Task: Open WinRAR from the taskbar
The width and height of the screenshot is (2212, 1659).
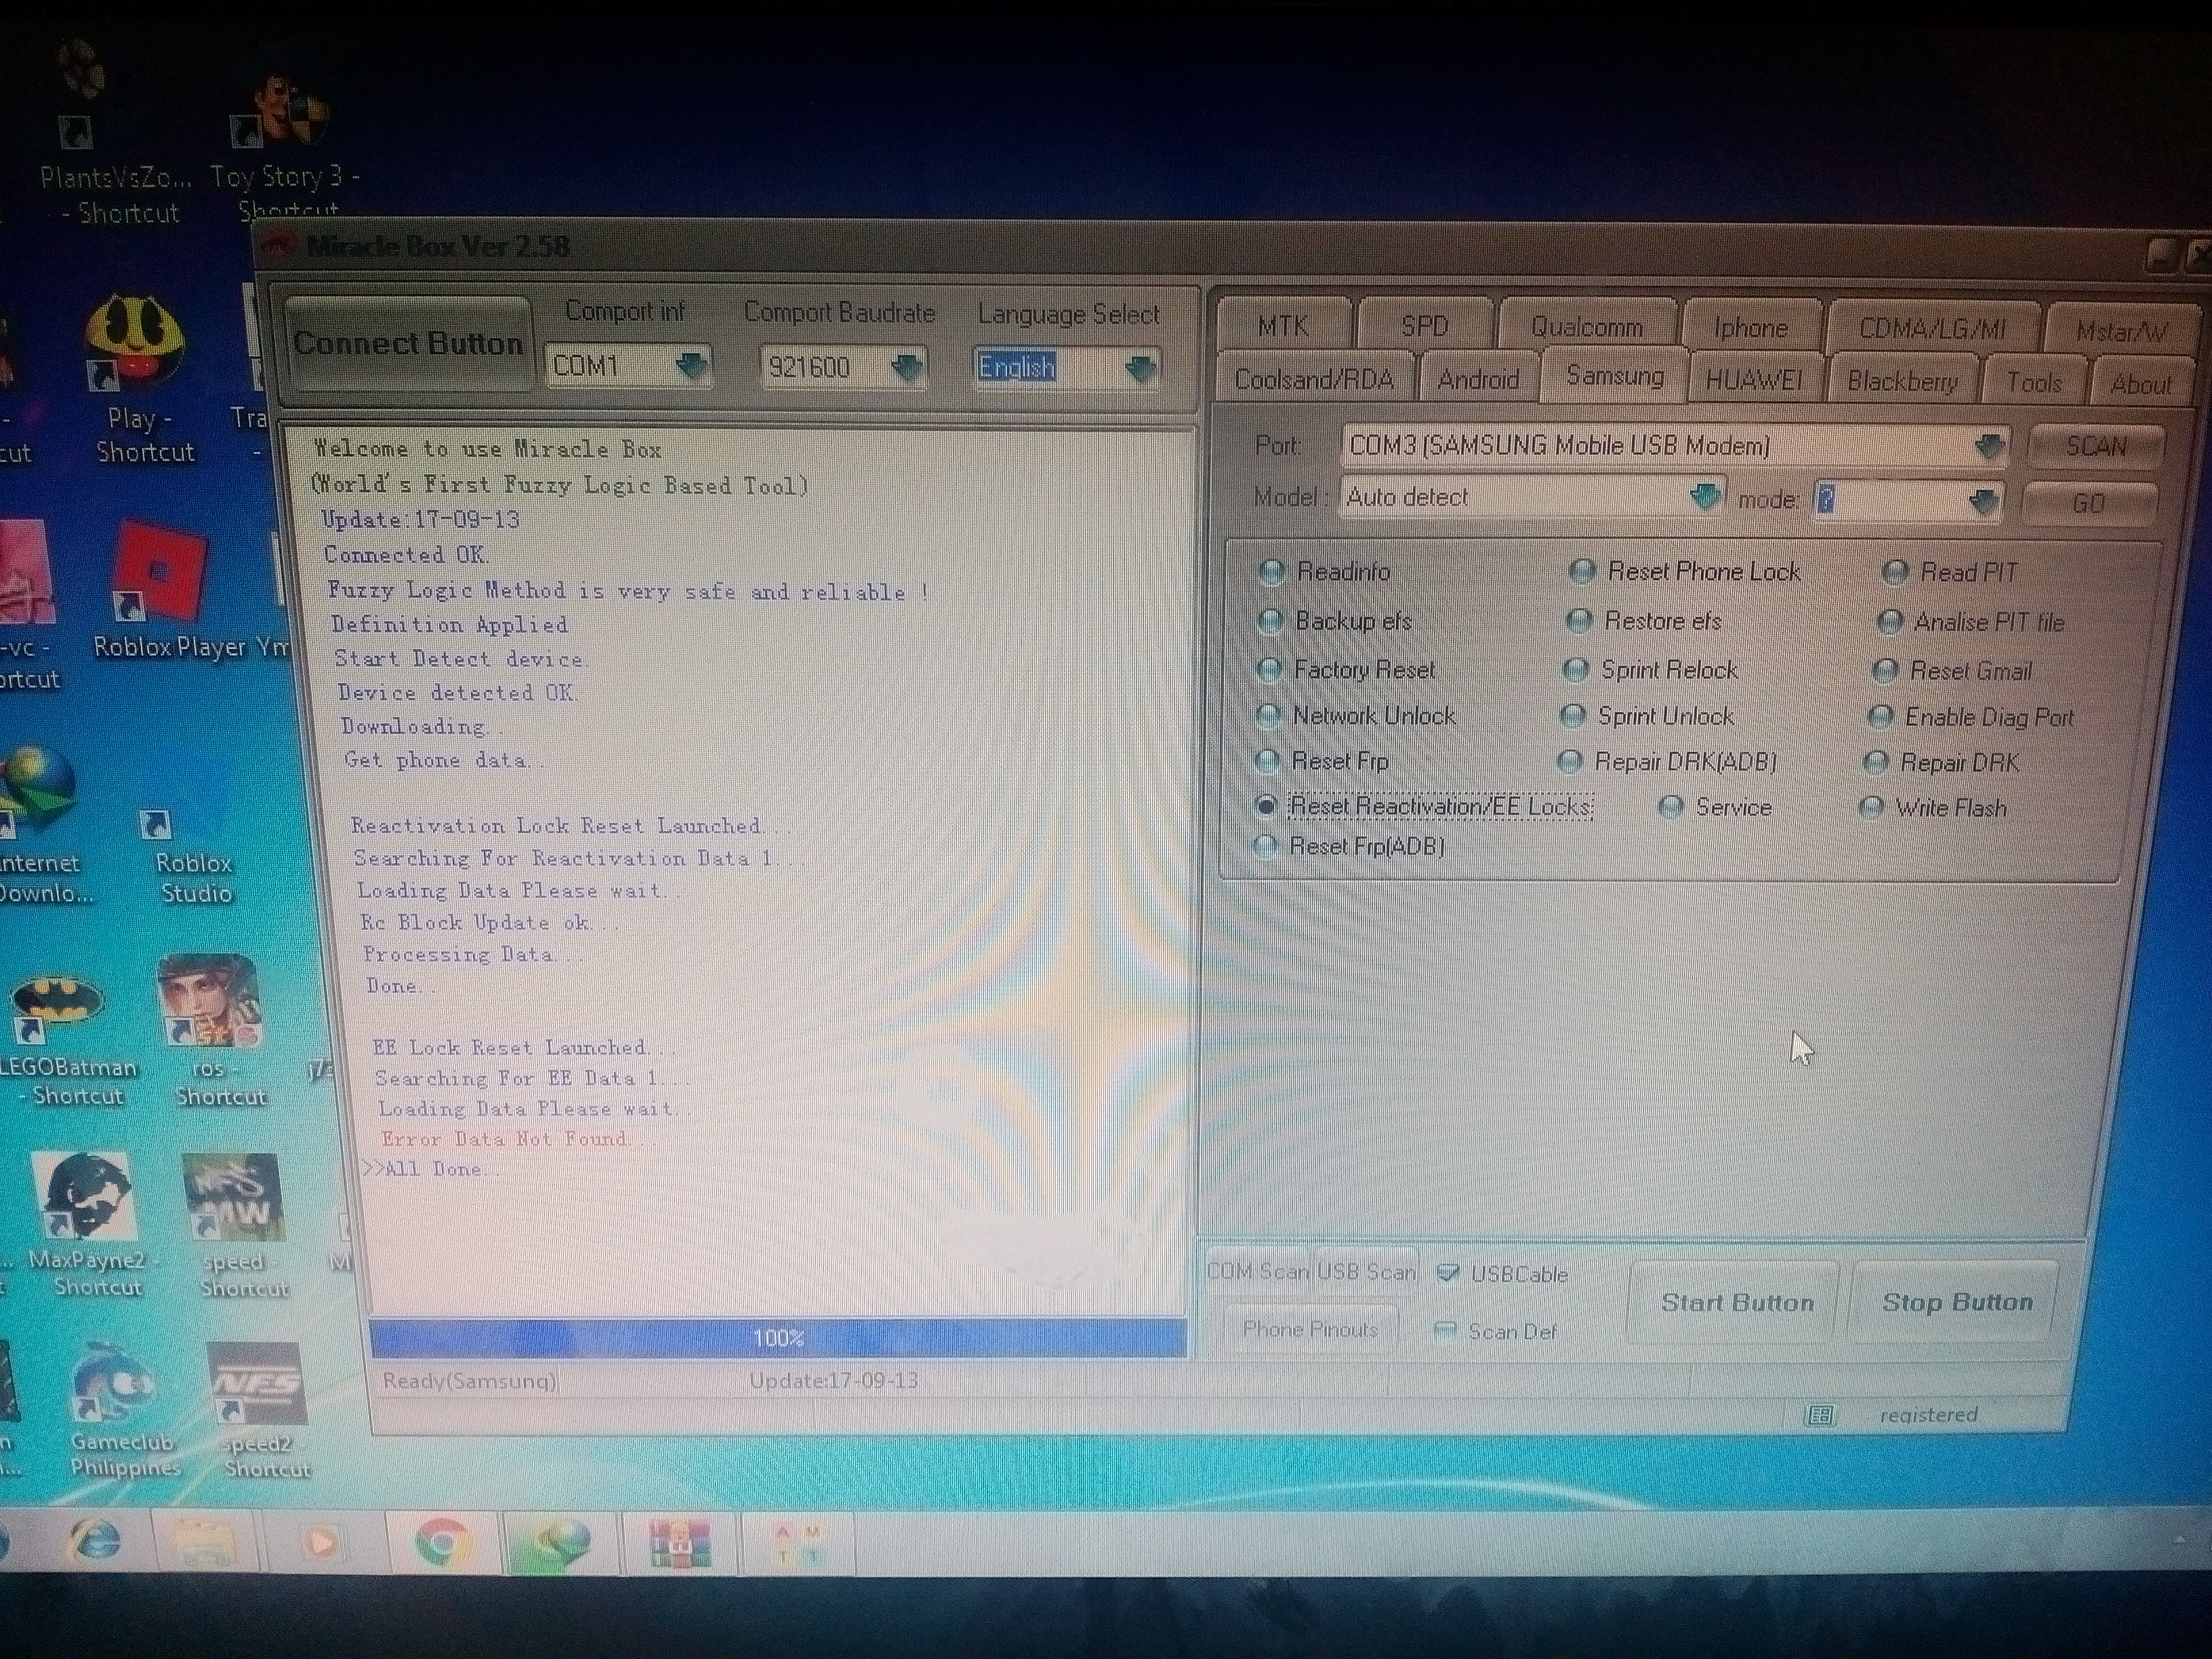Action: [679, 1544]
